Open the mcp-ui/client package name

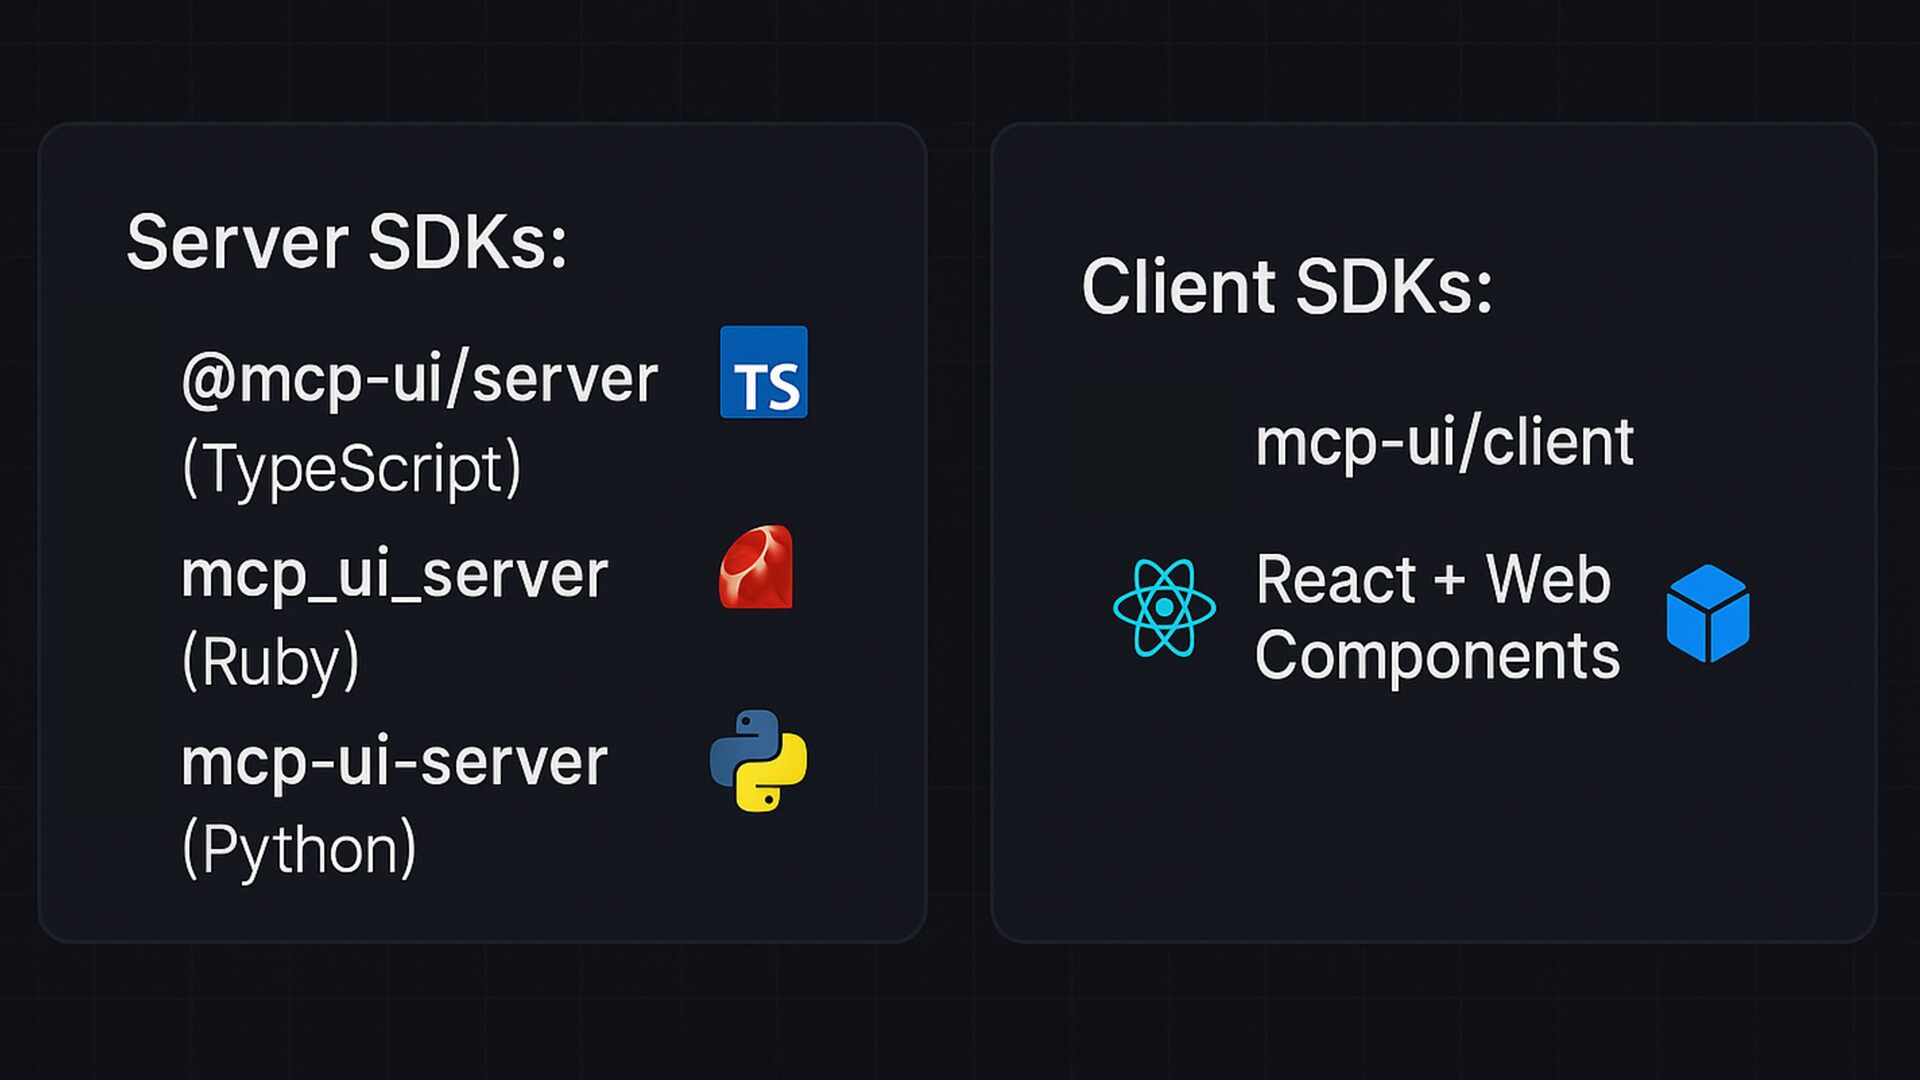tap(1444, 442)
